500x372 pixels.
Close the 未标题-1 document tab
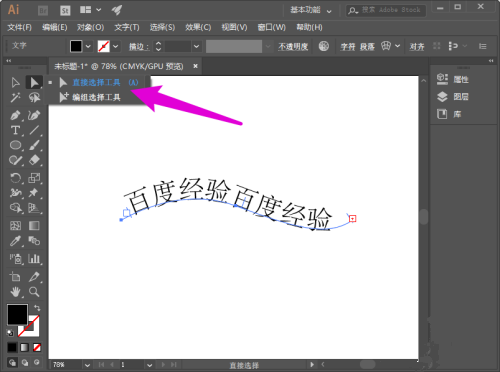195,66
